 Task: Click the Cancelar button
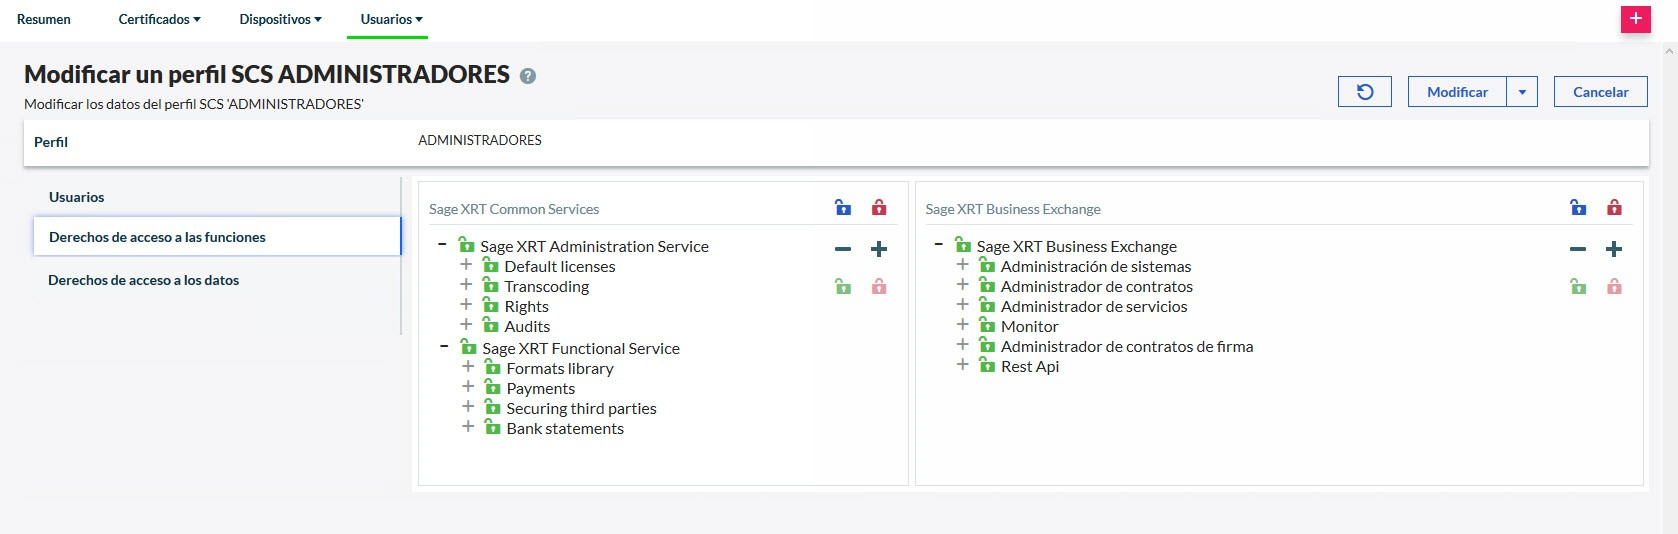click(1600, 92)
